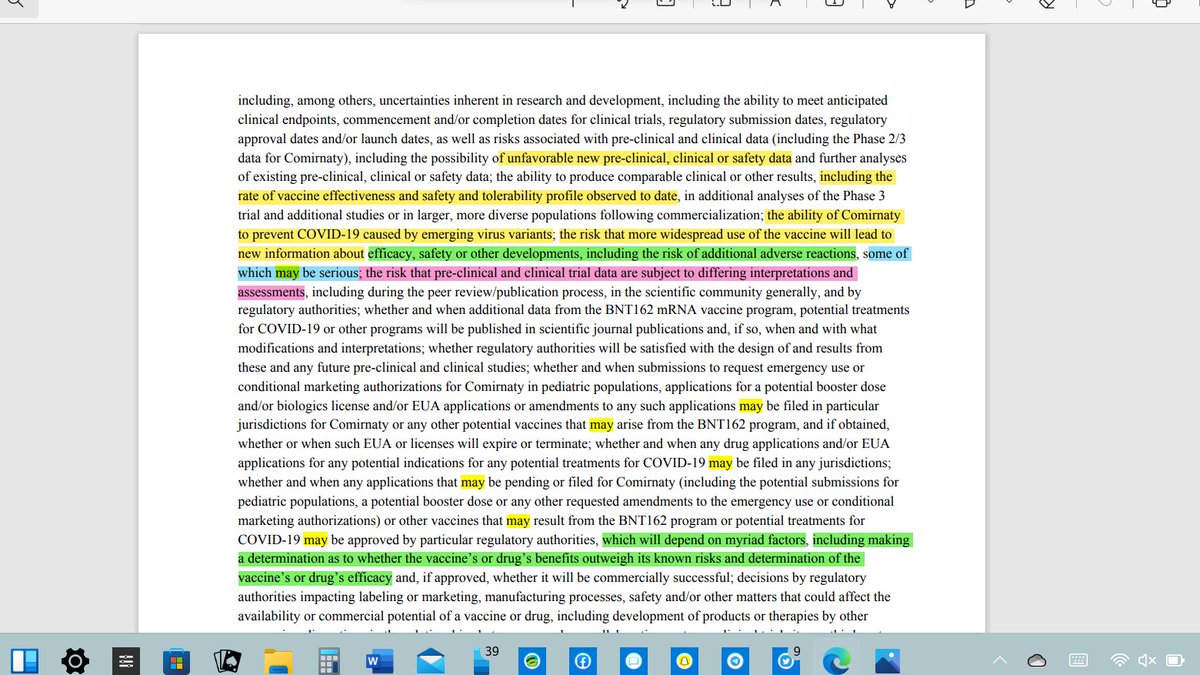1200x675 pixels.
Task: Show hidden system tray icons
Action: pyautogui.click(x=999, y=661)
